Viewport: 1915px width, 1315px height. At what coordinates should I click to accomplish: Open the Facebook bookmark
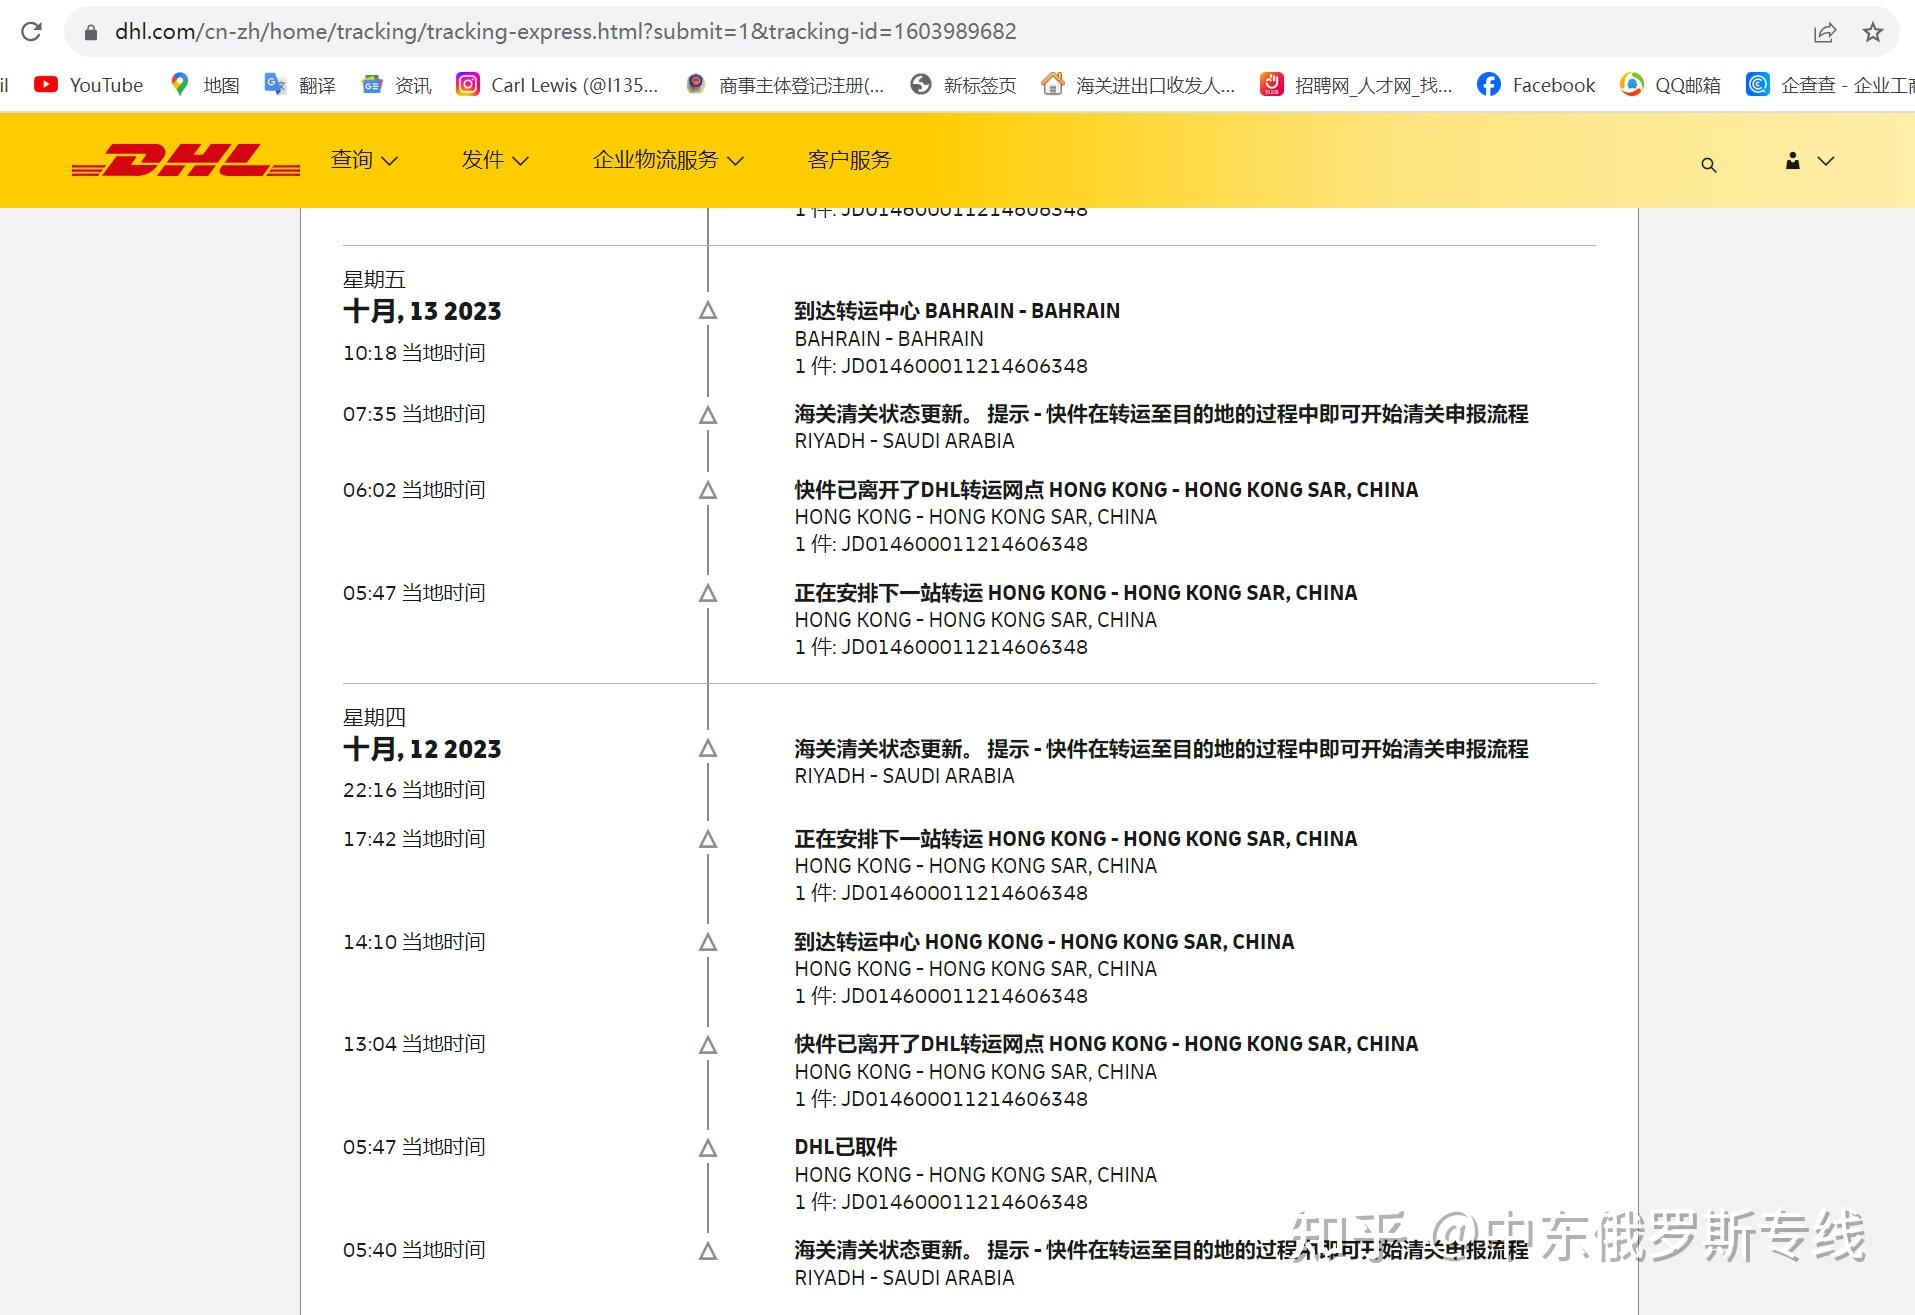coord(1536,85)
